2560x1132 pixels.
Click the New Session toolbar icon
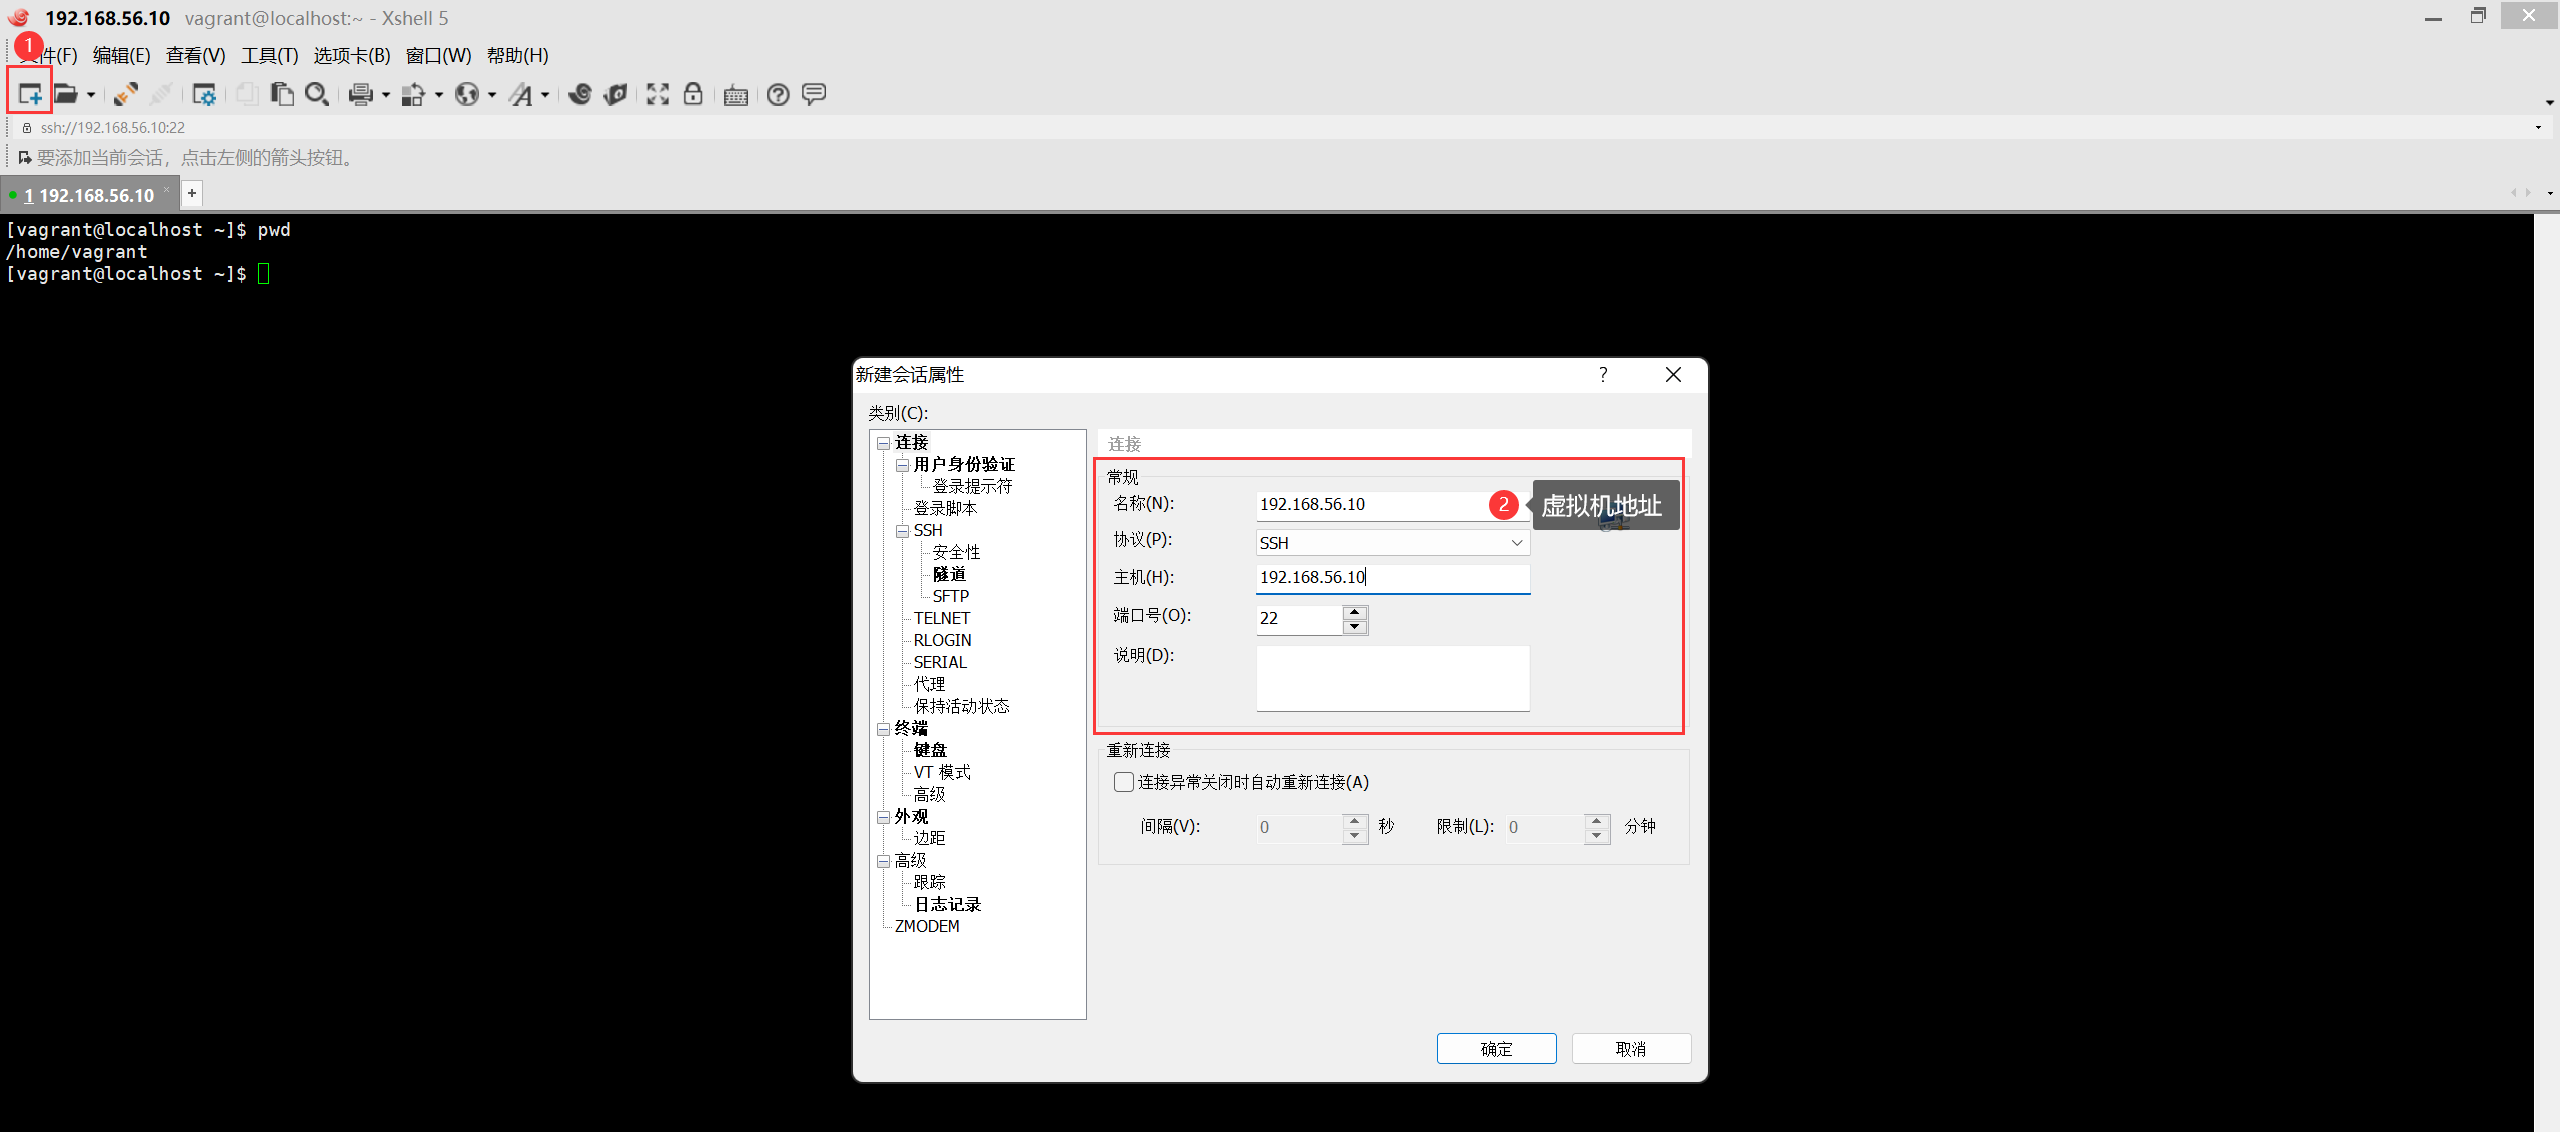pyautogui.click(x=30, y=94)
